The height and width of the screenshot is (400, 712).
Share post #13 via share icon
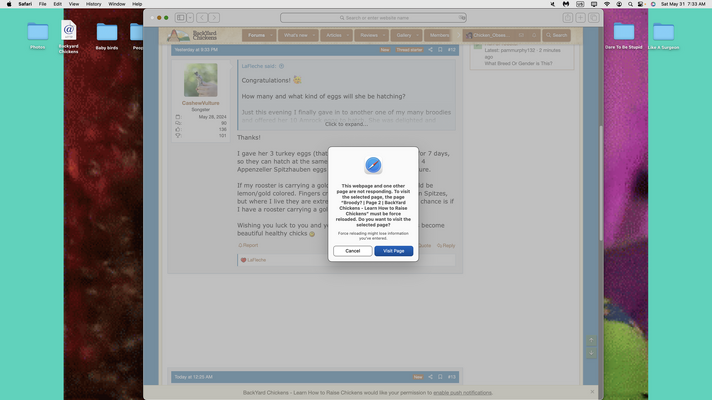(x=430, y=377)
